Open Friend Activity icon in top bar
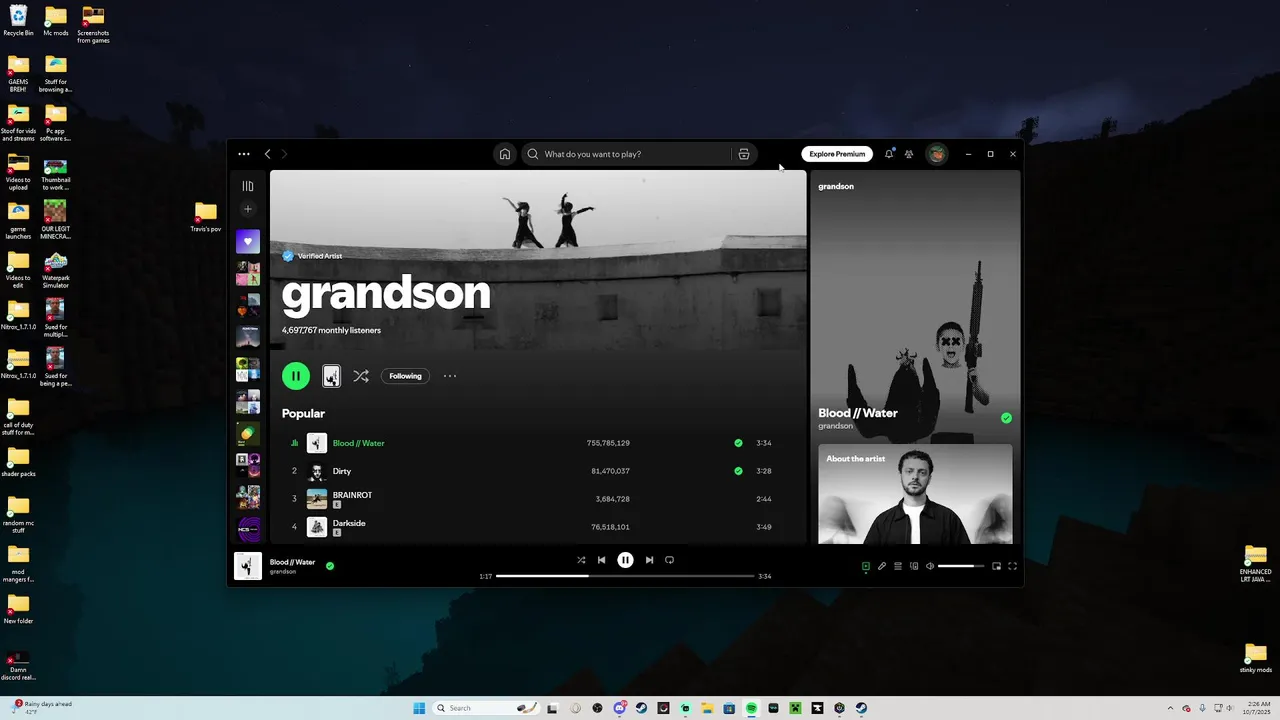1280x720 pixels. (x=909, y=154)
